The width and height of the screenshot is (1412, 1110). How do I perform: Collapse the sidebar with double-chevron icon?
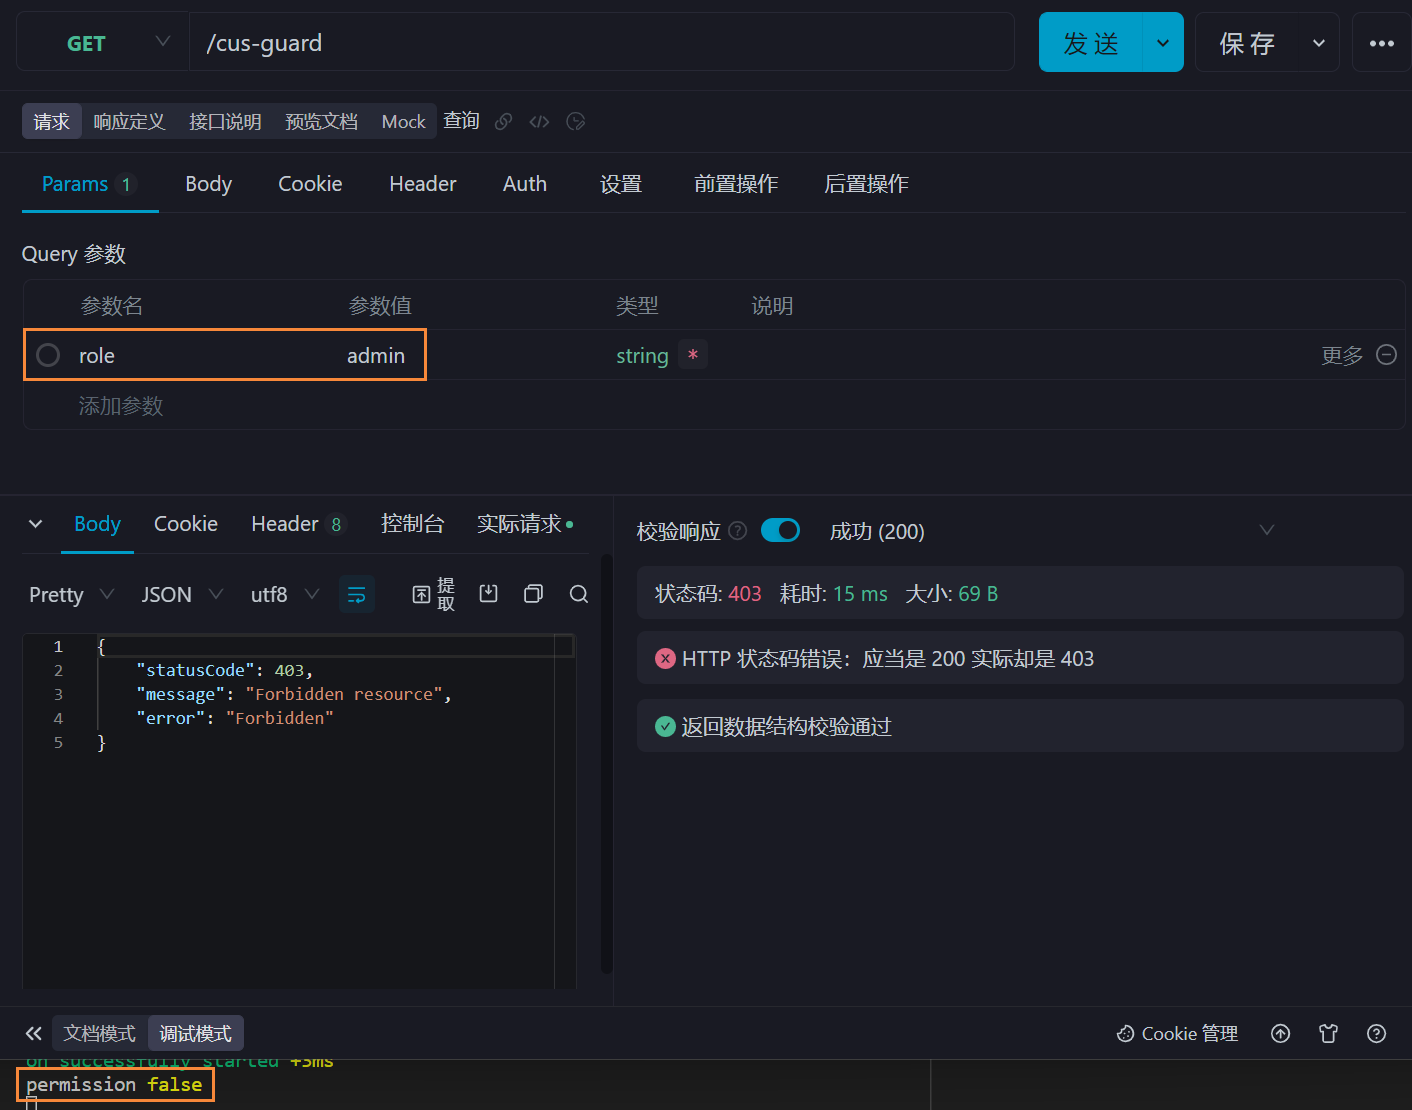coord(34,1033)
